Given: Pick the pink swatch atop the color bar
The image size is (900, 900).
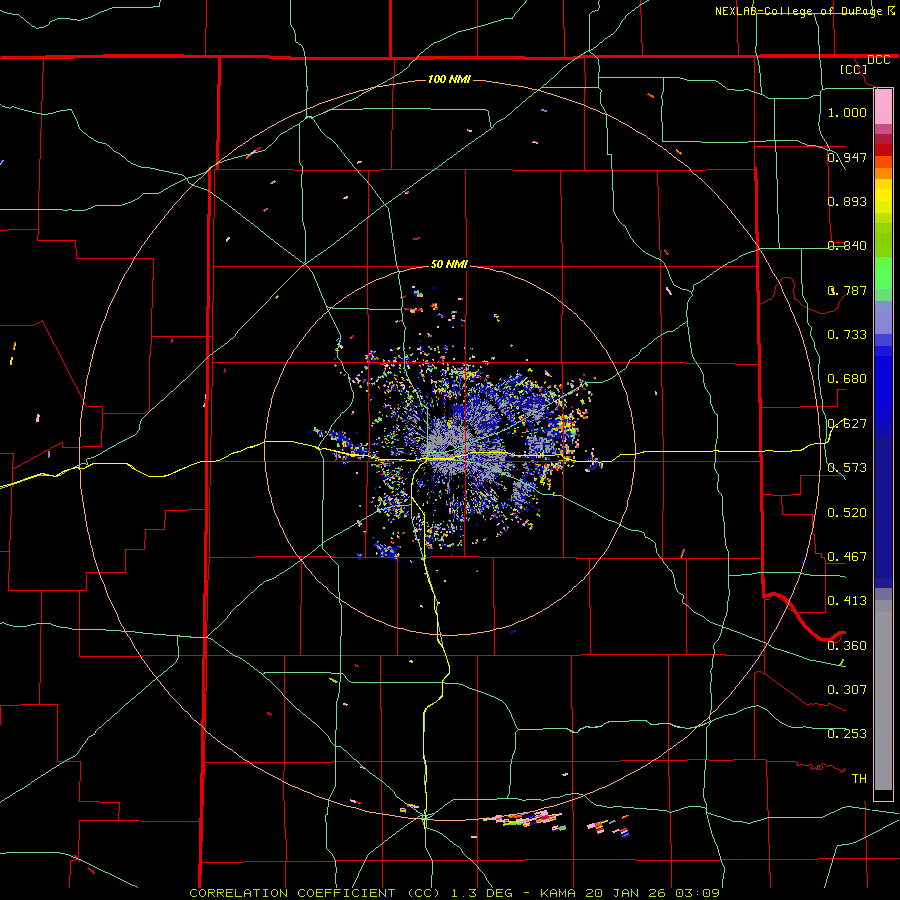Looking at the screenshot, I should pyautogui.click(x=883, y=107).
